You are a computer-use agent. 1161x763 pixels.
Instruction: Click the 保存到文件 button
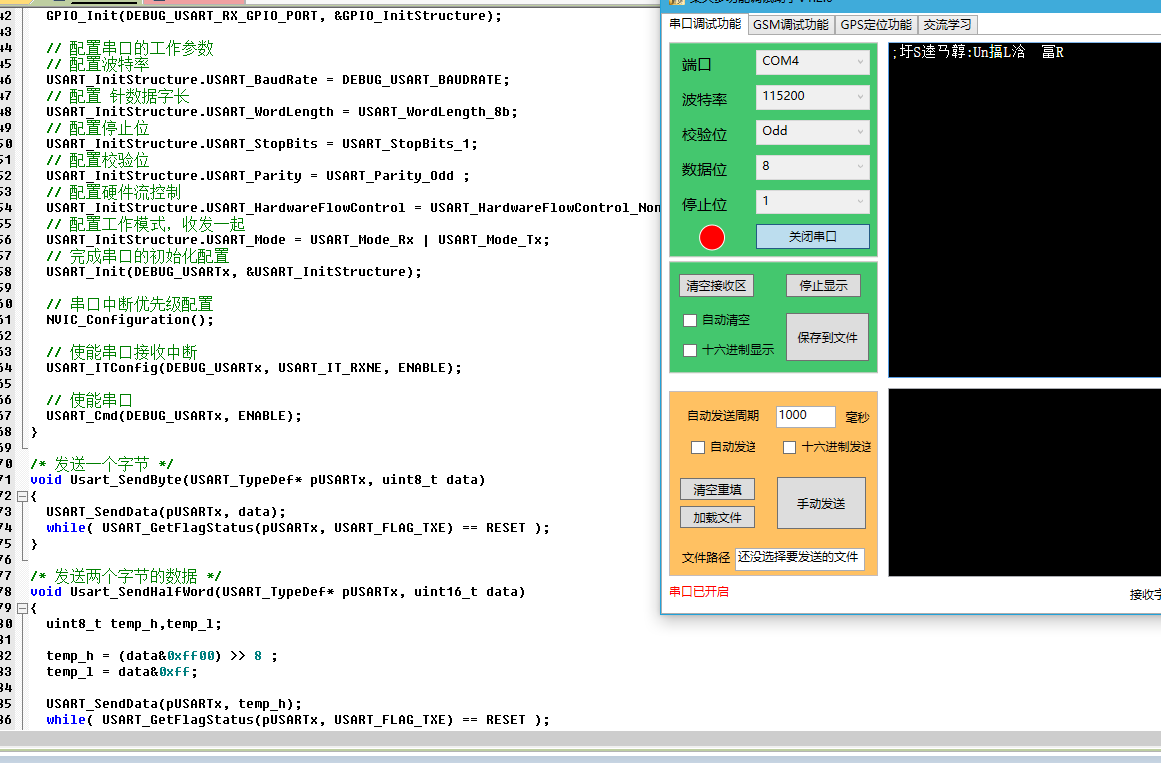tap(827, 338)
